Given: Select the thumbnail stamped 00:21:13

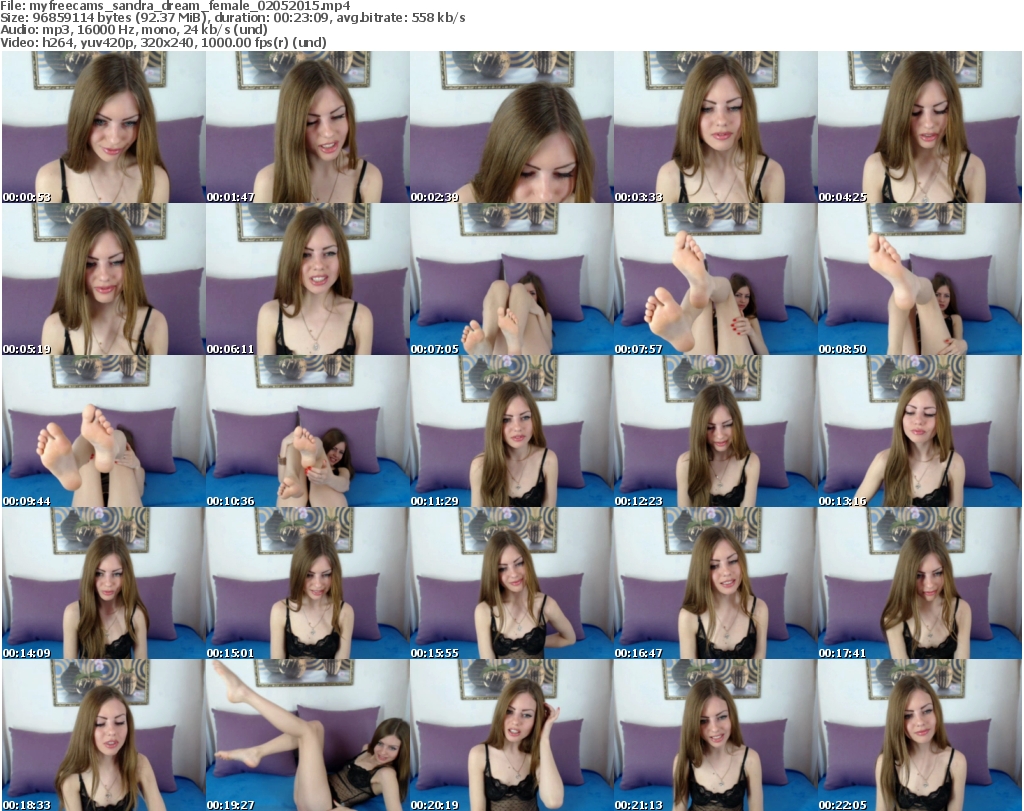Looking at the screenshot, I should pyautogui.click(x=716, y=735).
